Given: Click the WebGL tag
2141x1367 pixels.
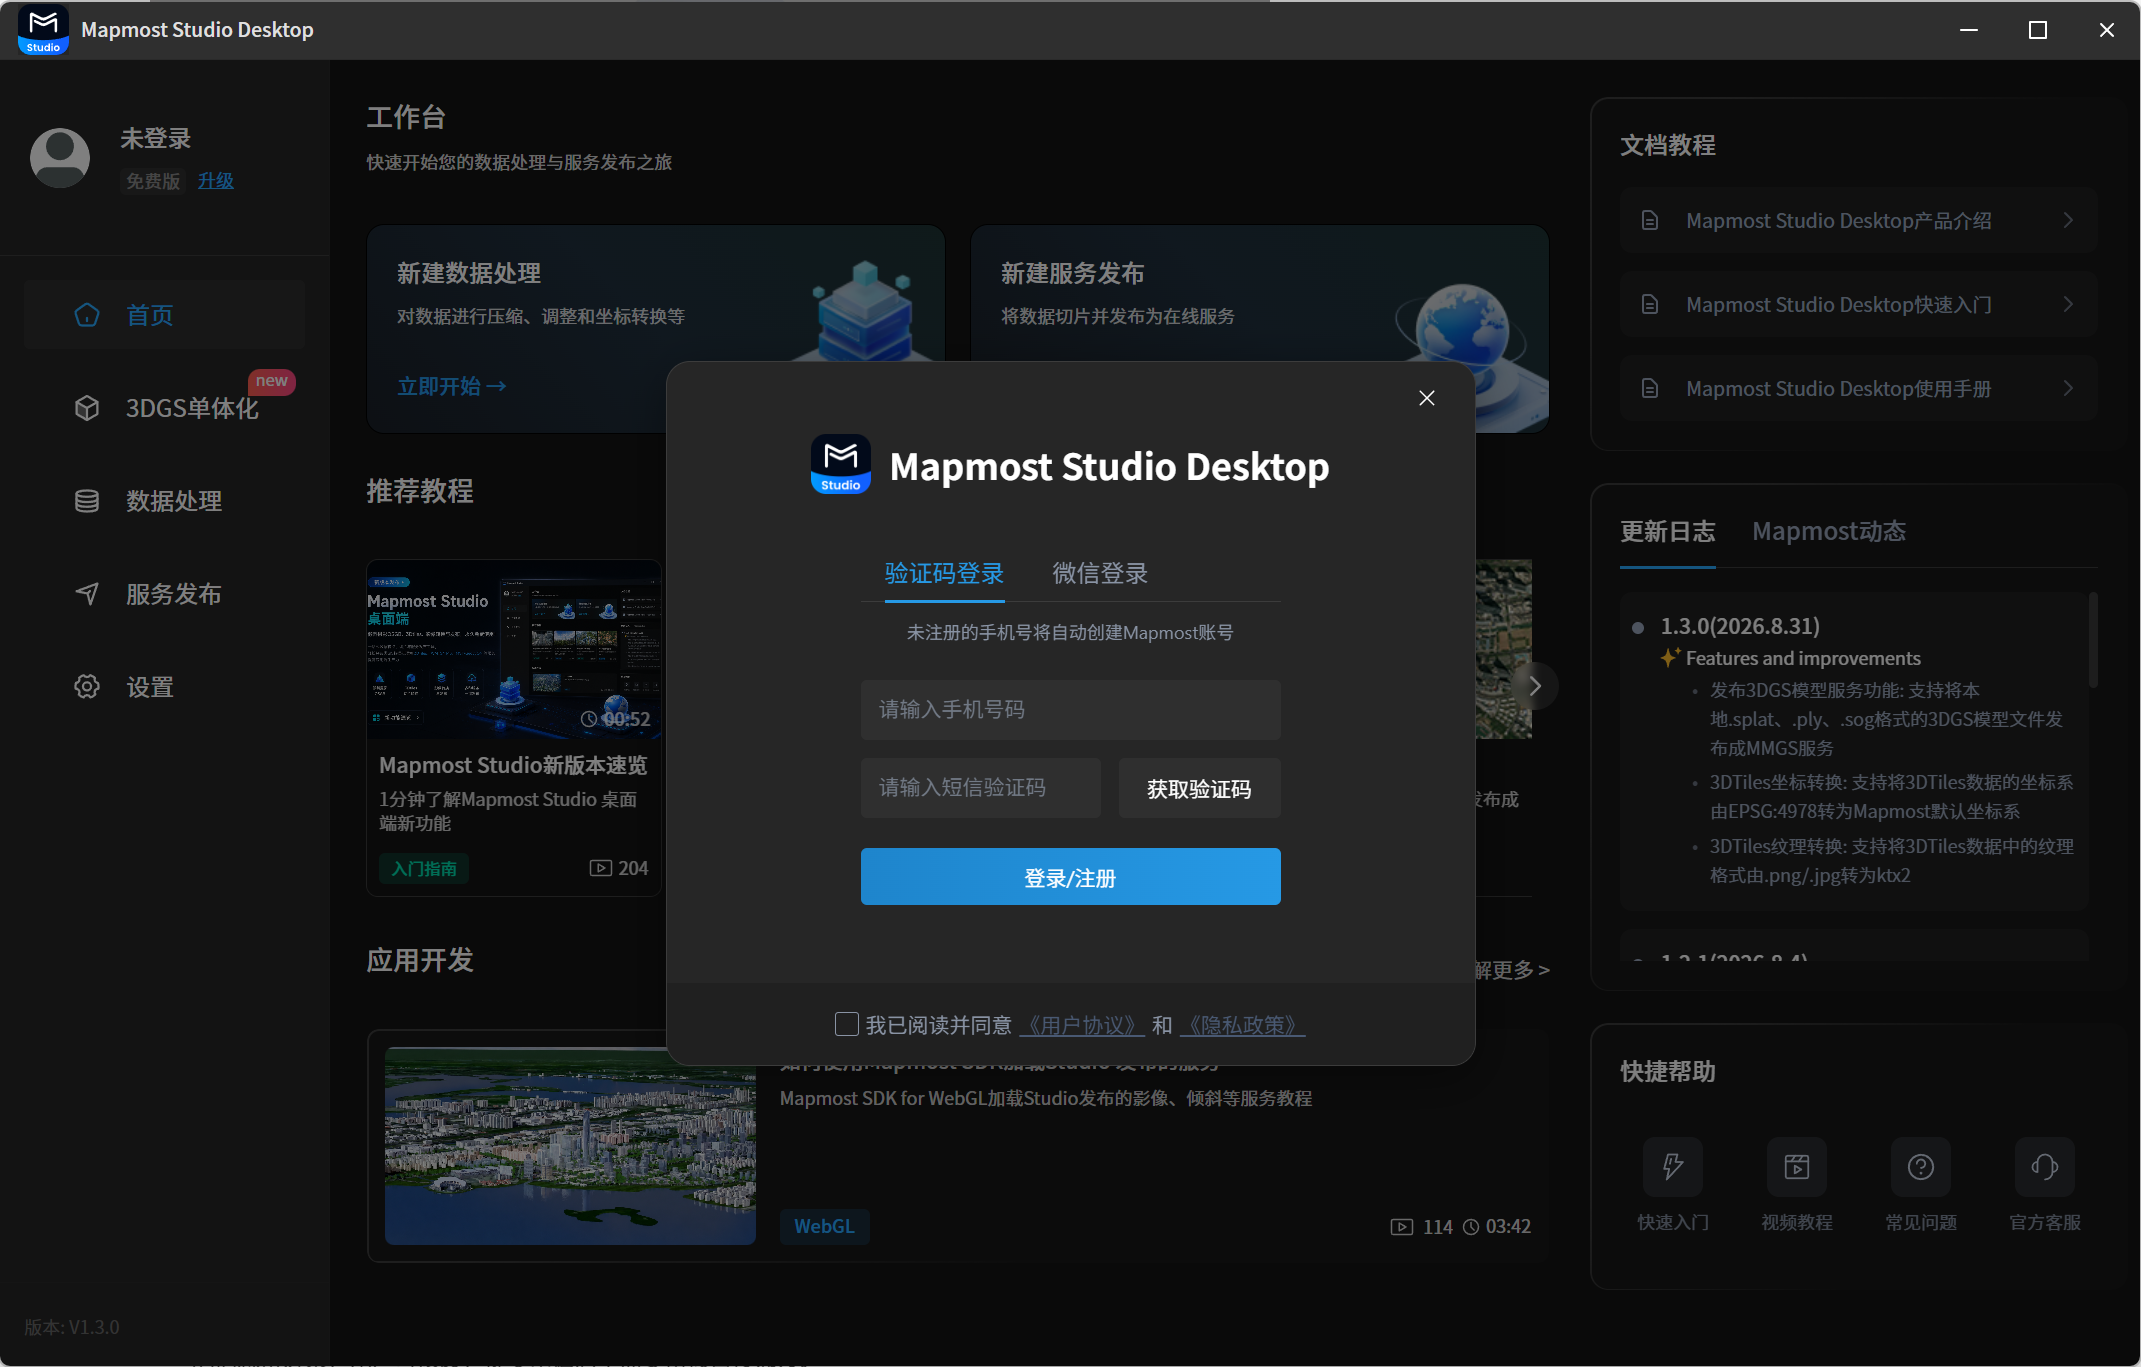Looking at the screenshot, I should point(824,1226).
